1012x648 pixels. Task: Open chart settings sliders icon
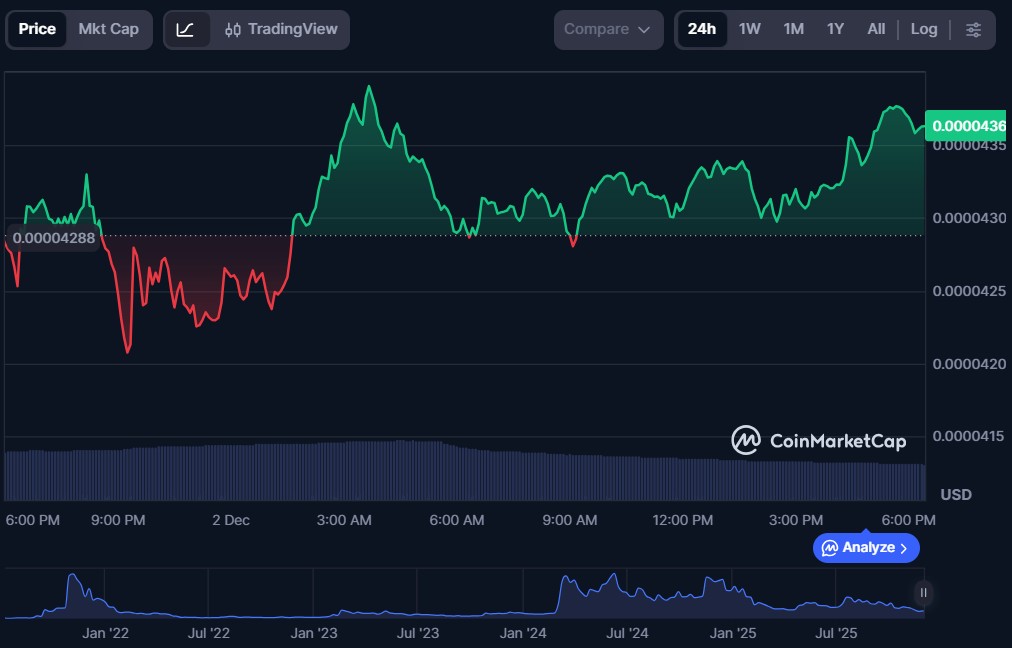973,29
